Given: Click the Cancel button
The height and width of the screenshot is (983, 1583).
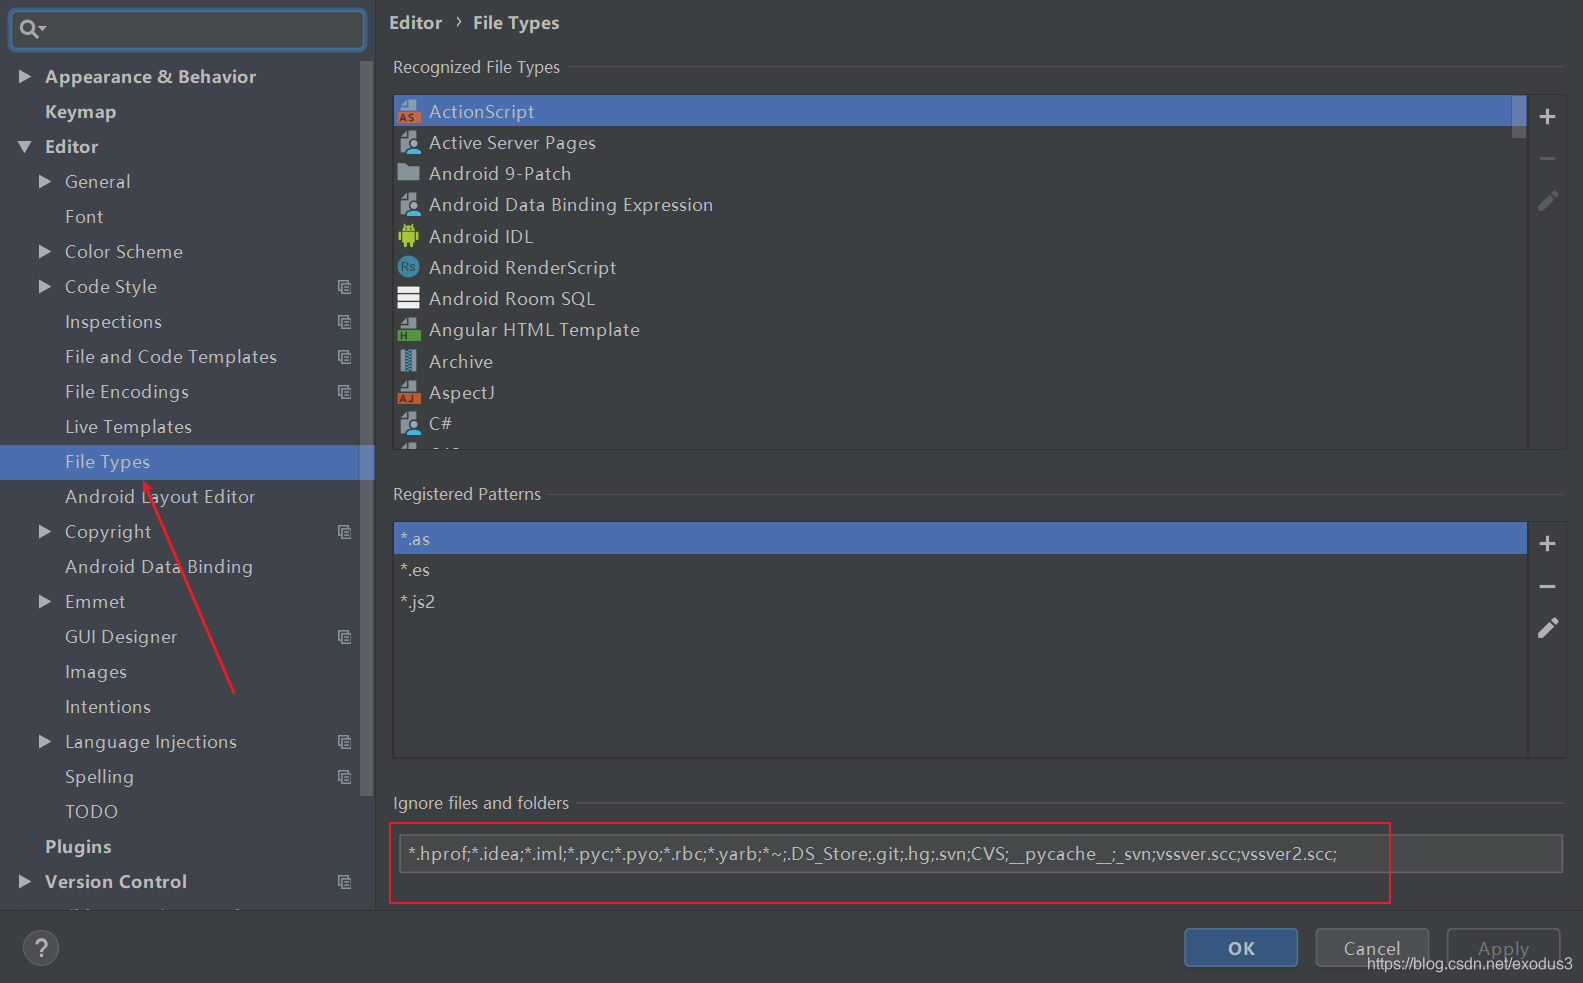Looking at the screenshot, I should 1371,948.
